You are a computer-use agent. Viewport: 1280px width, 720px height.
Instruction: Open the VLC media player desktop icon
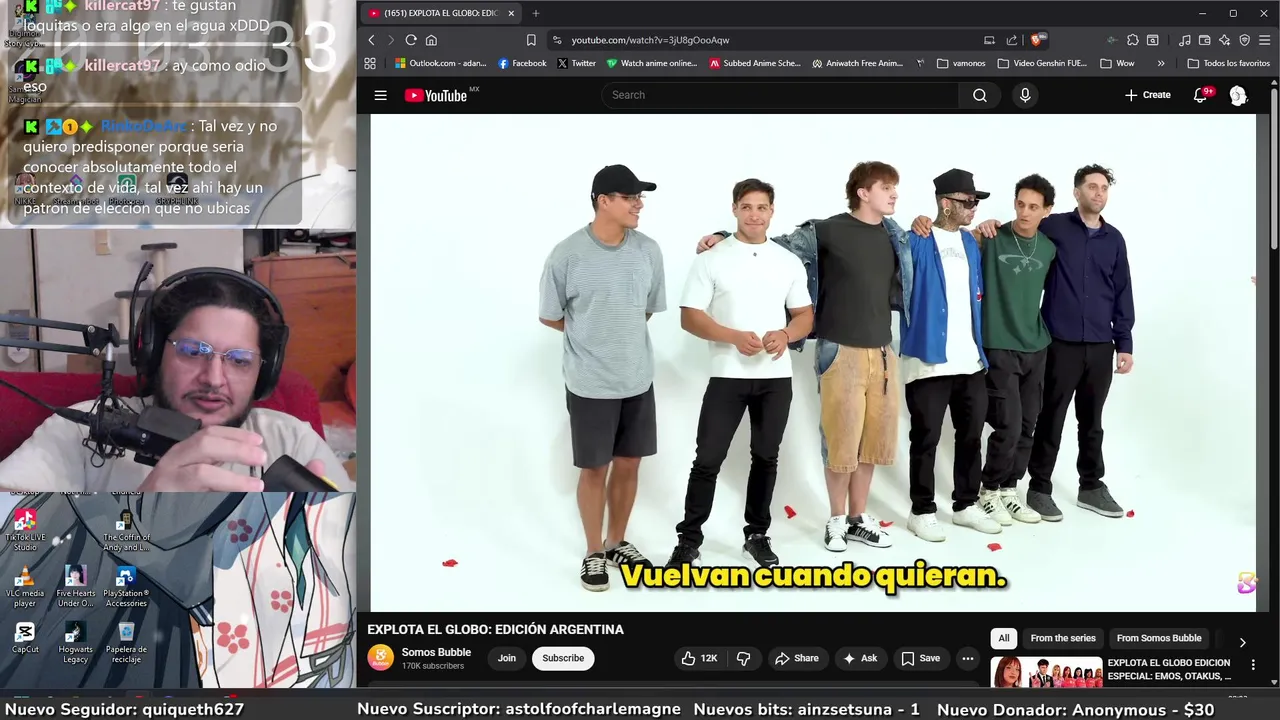coord(25,587)
